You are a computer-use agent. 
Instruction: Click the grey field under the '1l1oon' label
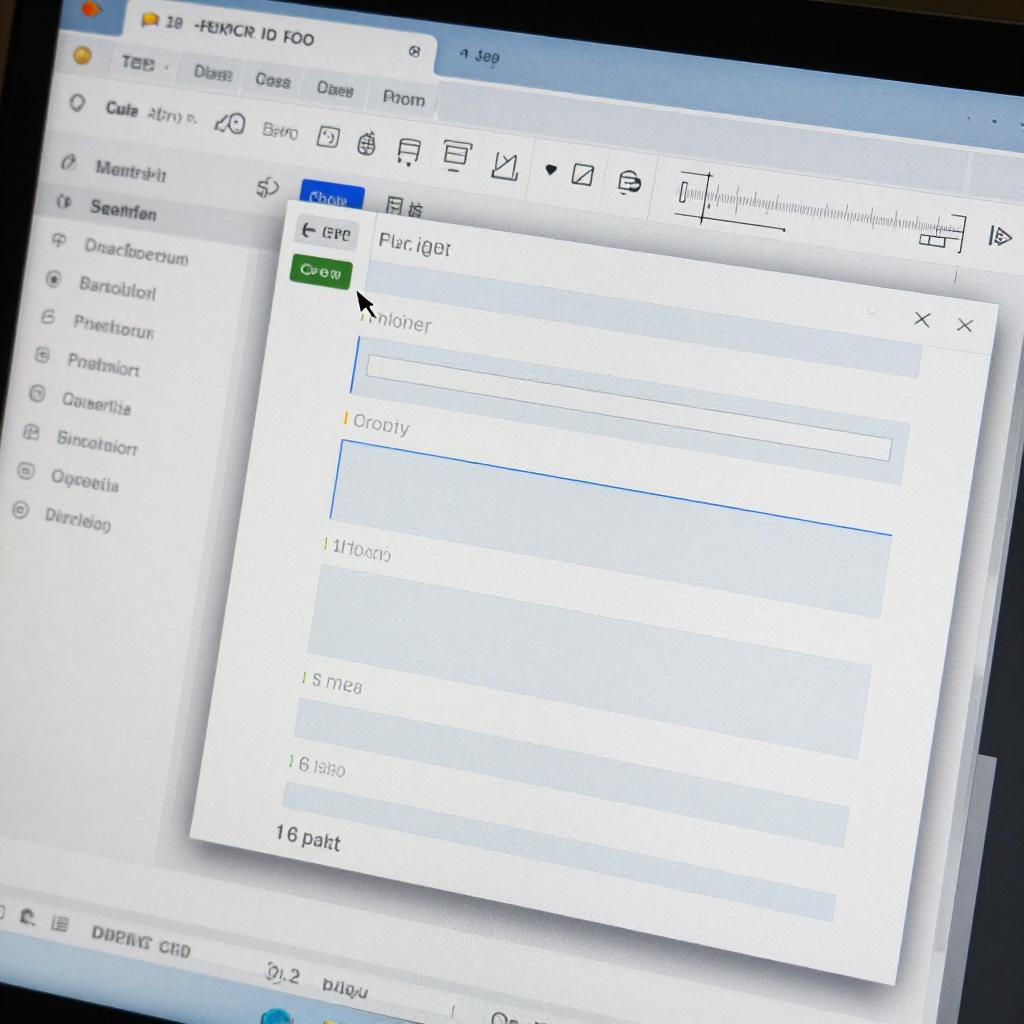[588, 661]
